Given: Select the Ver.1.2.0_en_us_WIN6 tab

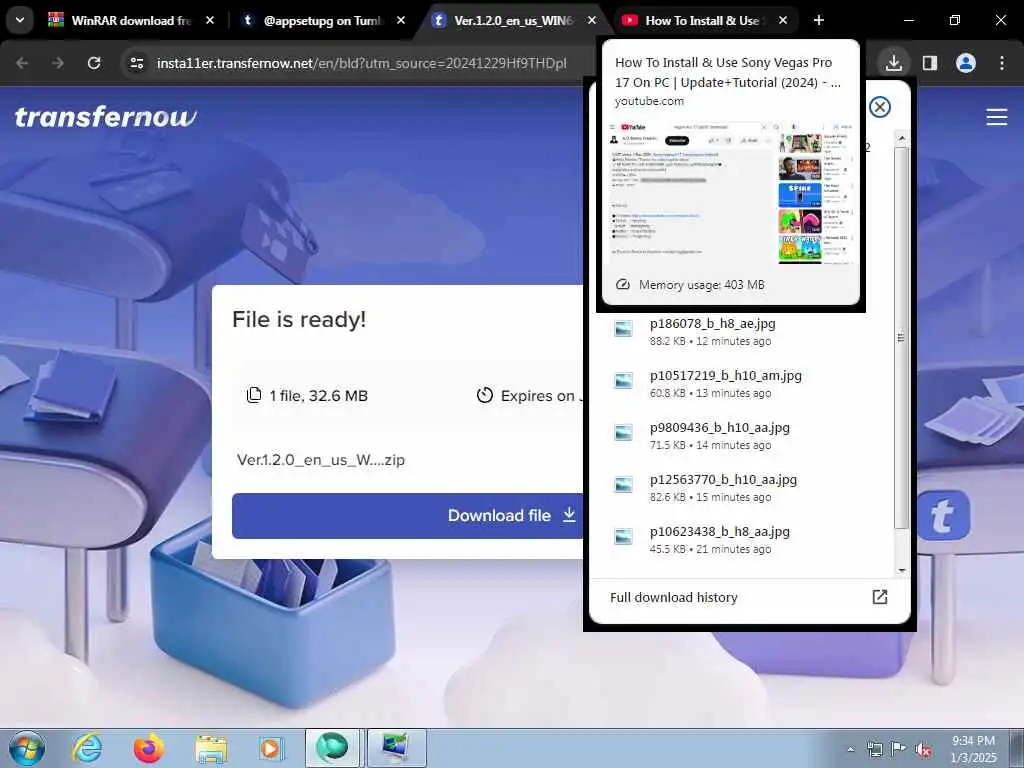Looking at the screenshot, I should pos(513,20).
